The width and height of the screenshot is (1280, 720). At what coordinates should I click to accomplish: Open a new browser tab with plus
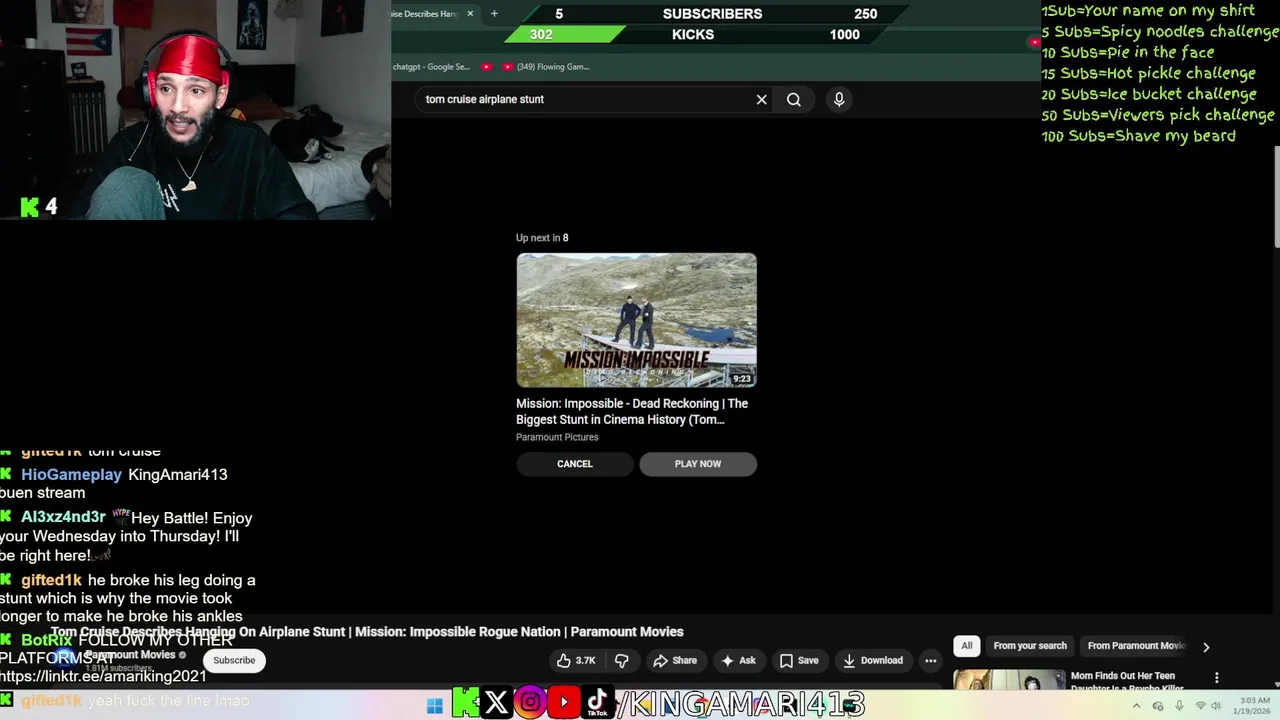click(494, 14)
